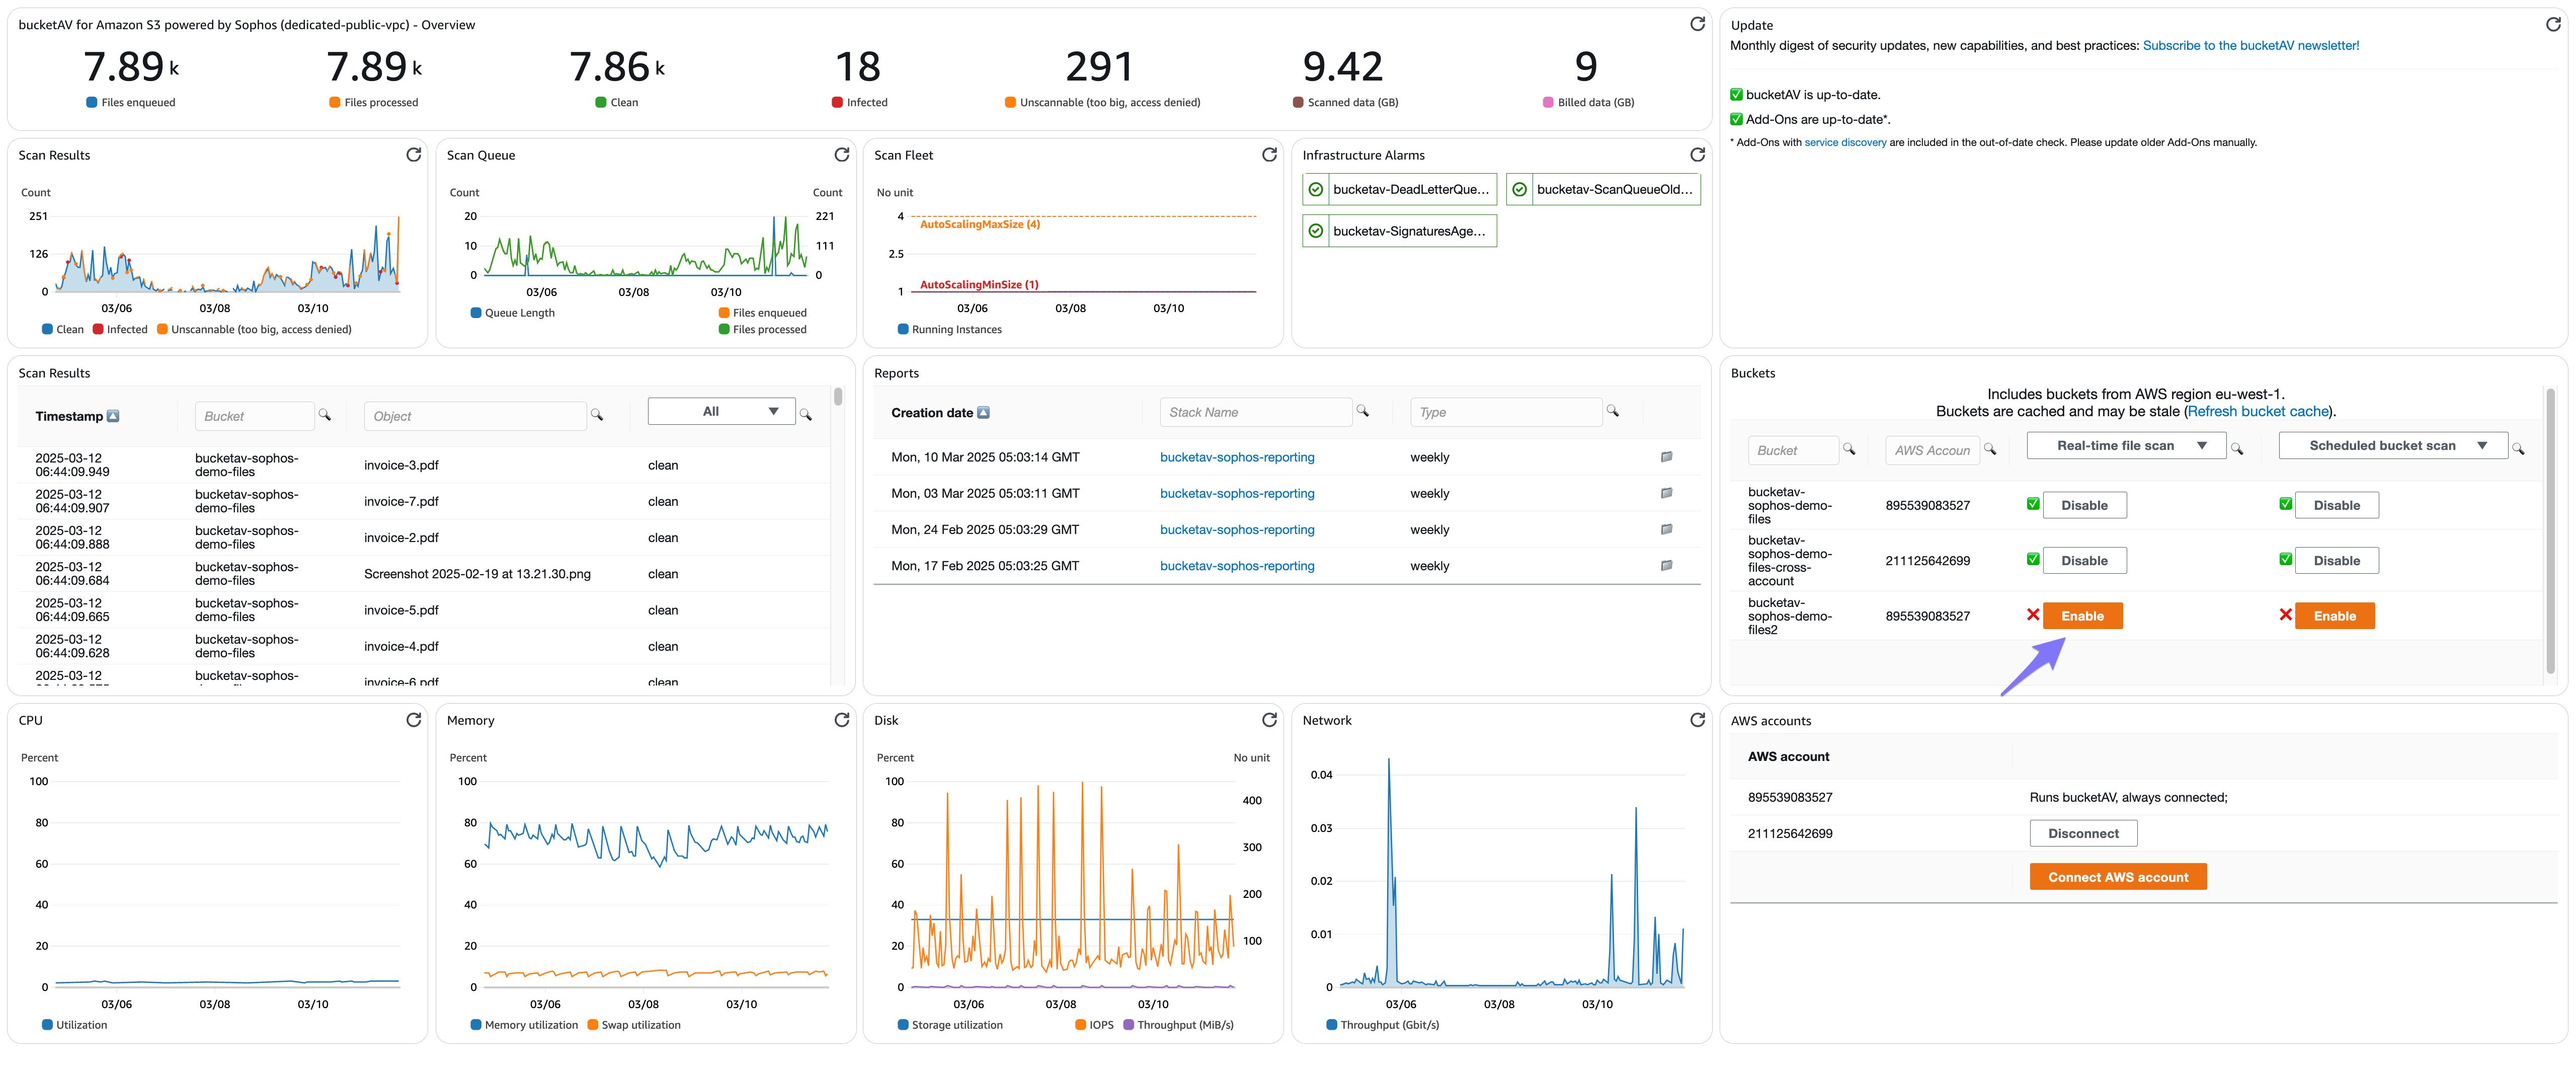Toggle Clean legend in Scan Results chart
The width and height of the screenshot is (2576, 1074).
coord(63,329)
